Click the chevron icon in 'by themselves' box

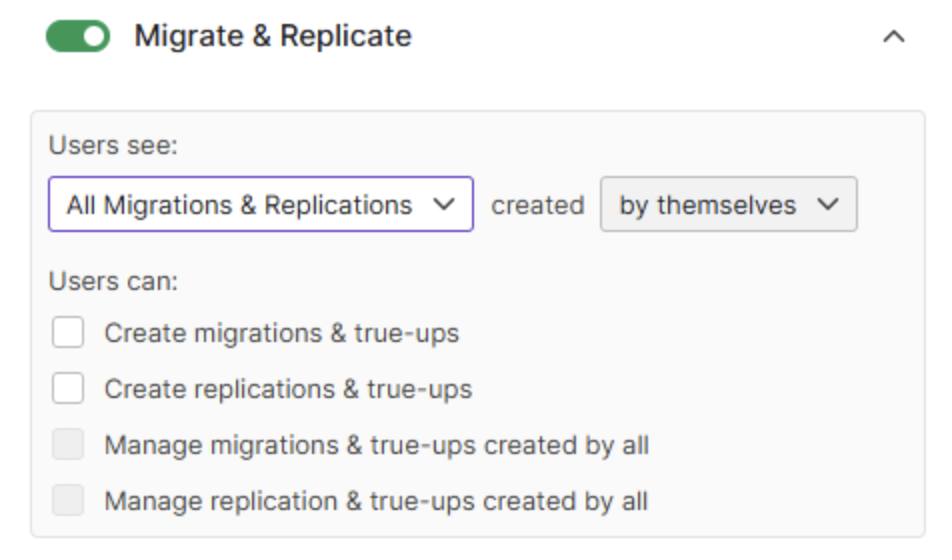pos(828,204)
